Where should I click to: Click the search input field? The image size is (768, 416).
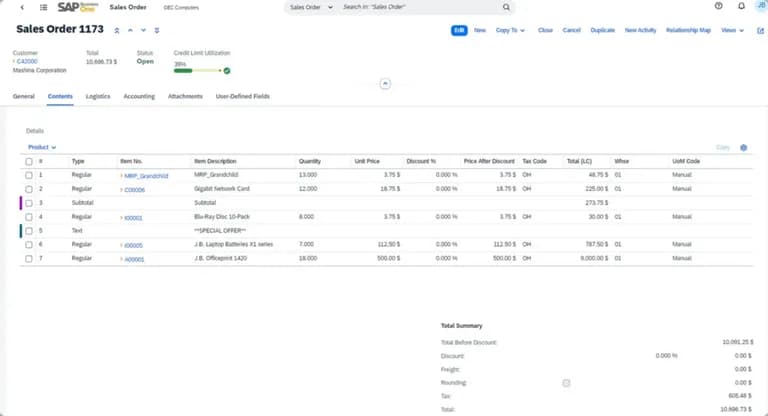tap(421, 7)
